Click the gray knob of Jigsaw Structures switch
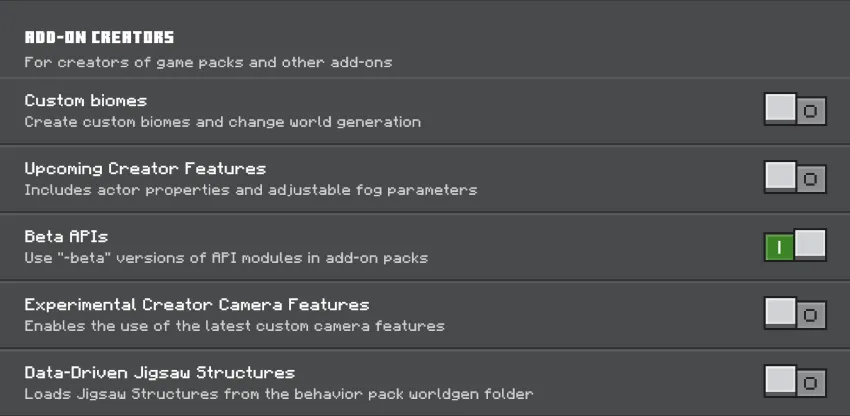 (781, 379)
